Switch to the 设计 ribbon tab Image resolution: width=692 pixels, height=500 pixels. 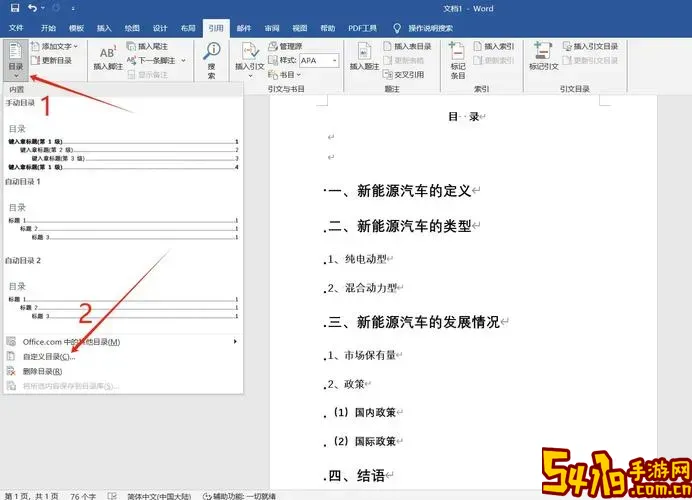pyautogui.click(x=160, y=28)
